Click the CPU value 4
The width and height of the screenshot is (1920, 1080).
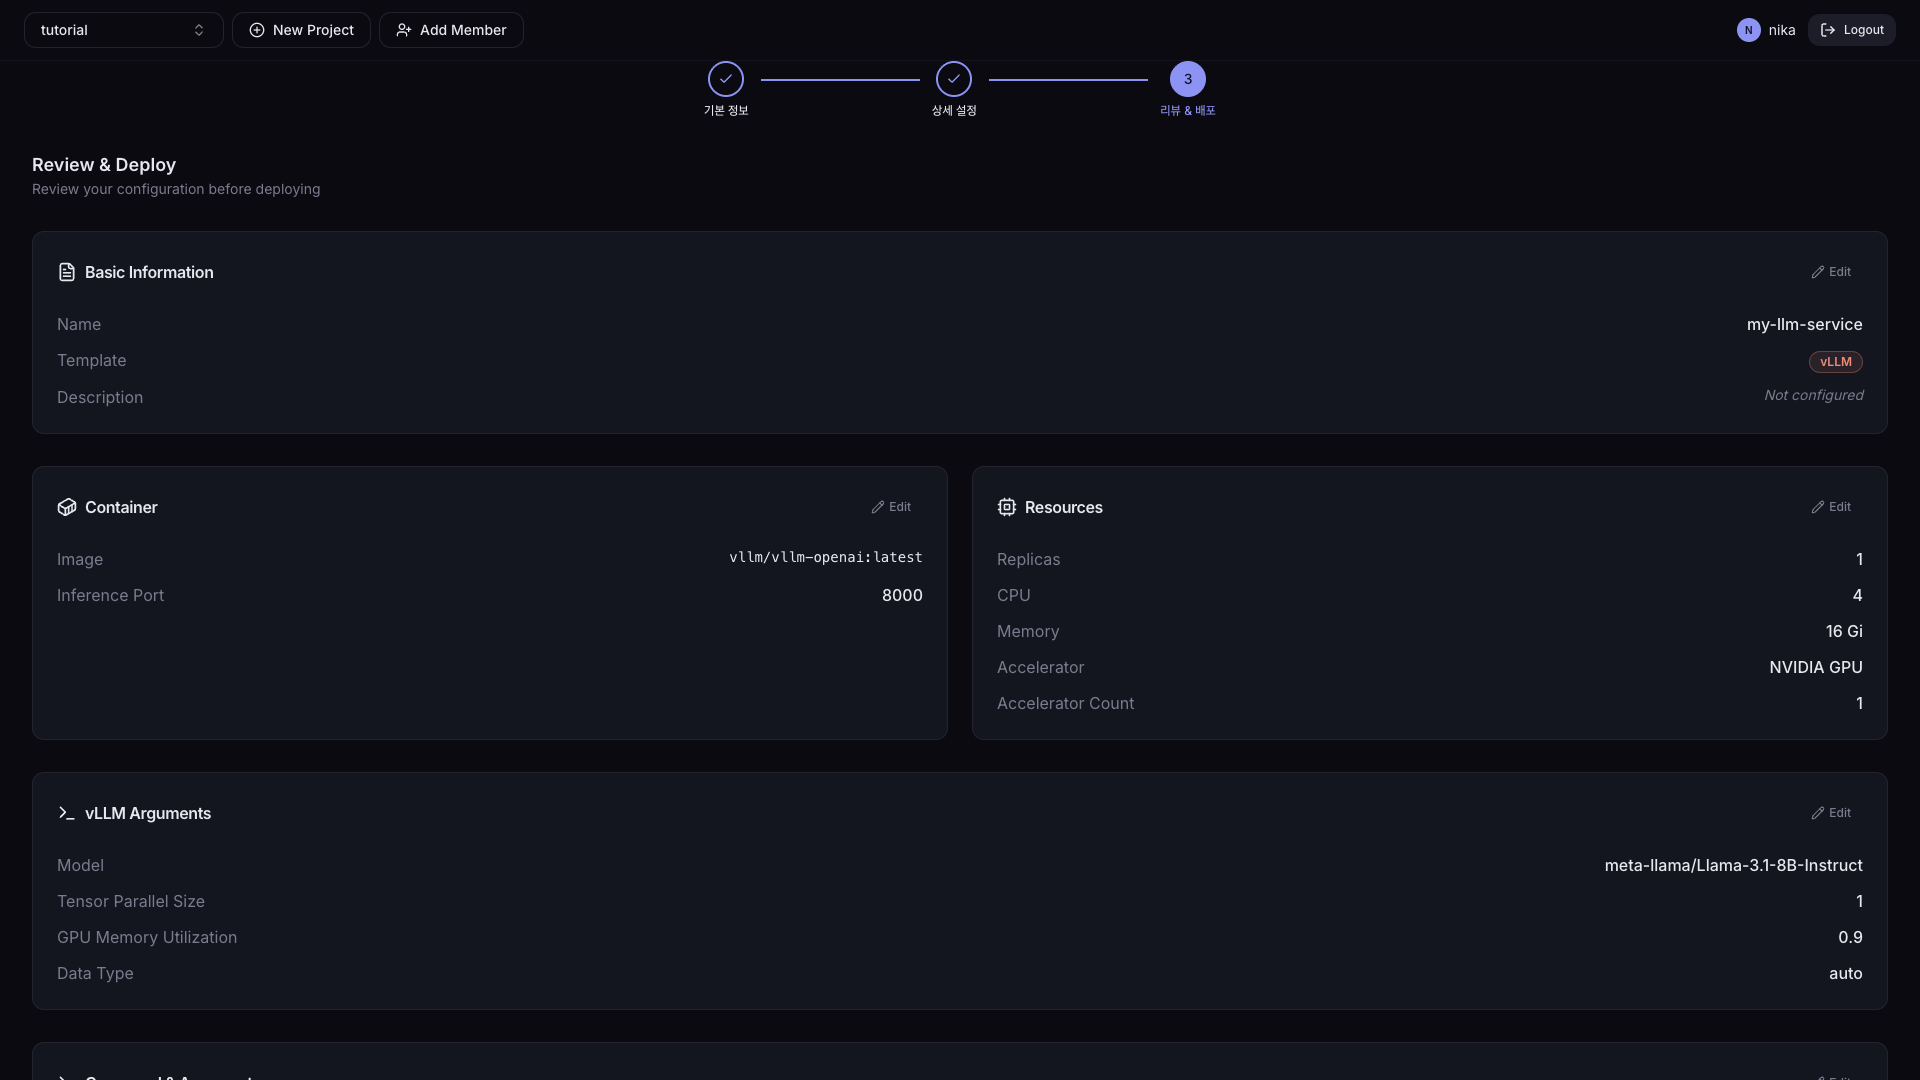tap(1858, 595)
